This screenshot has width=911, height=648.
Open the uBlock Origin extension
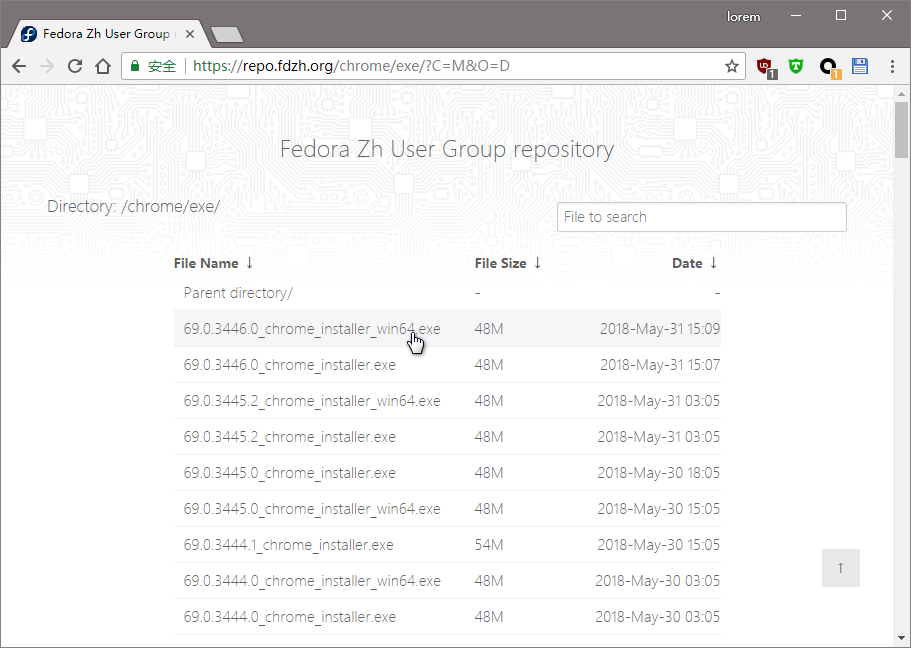(x=766, y=67)
